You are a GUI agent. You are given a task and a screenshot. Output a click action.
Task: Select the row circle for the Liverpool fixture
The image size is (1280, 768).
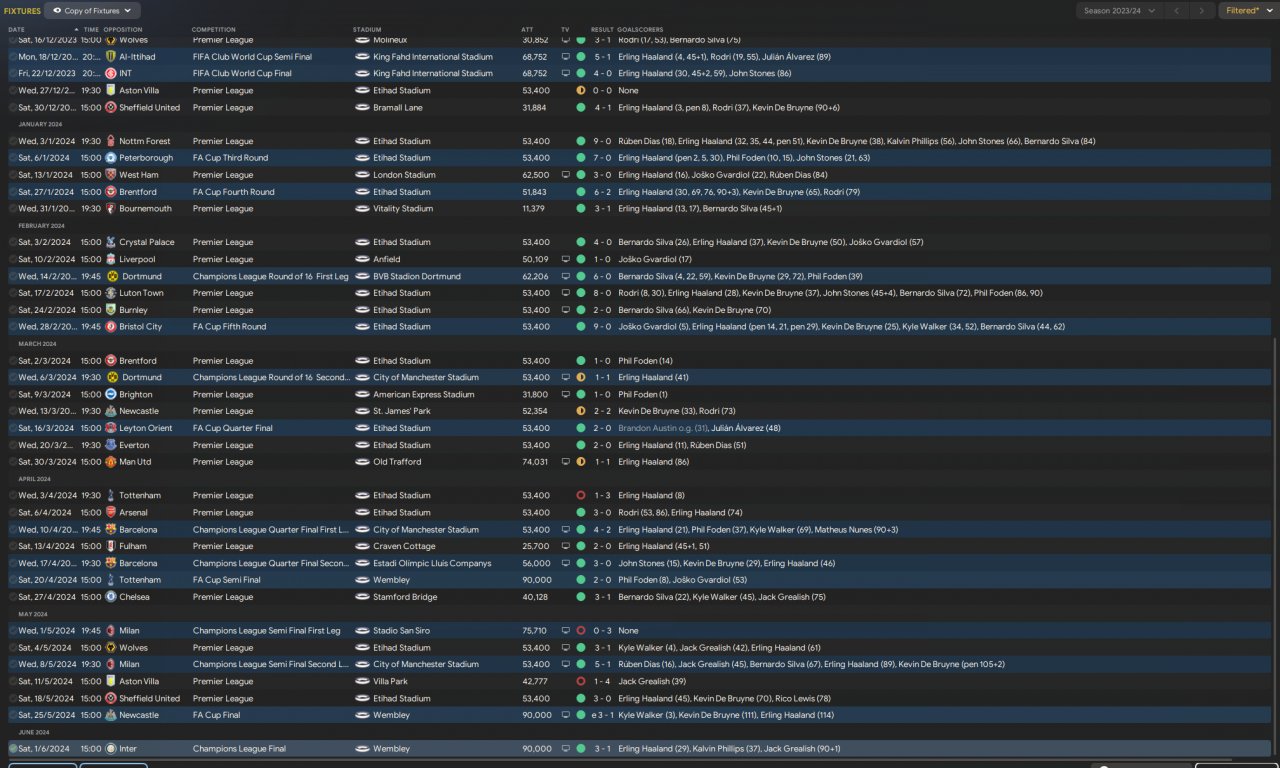tap(13, 259)
